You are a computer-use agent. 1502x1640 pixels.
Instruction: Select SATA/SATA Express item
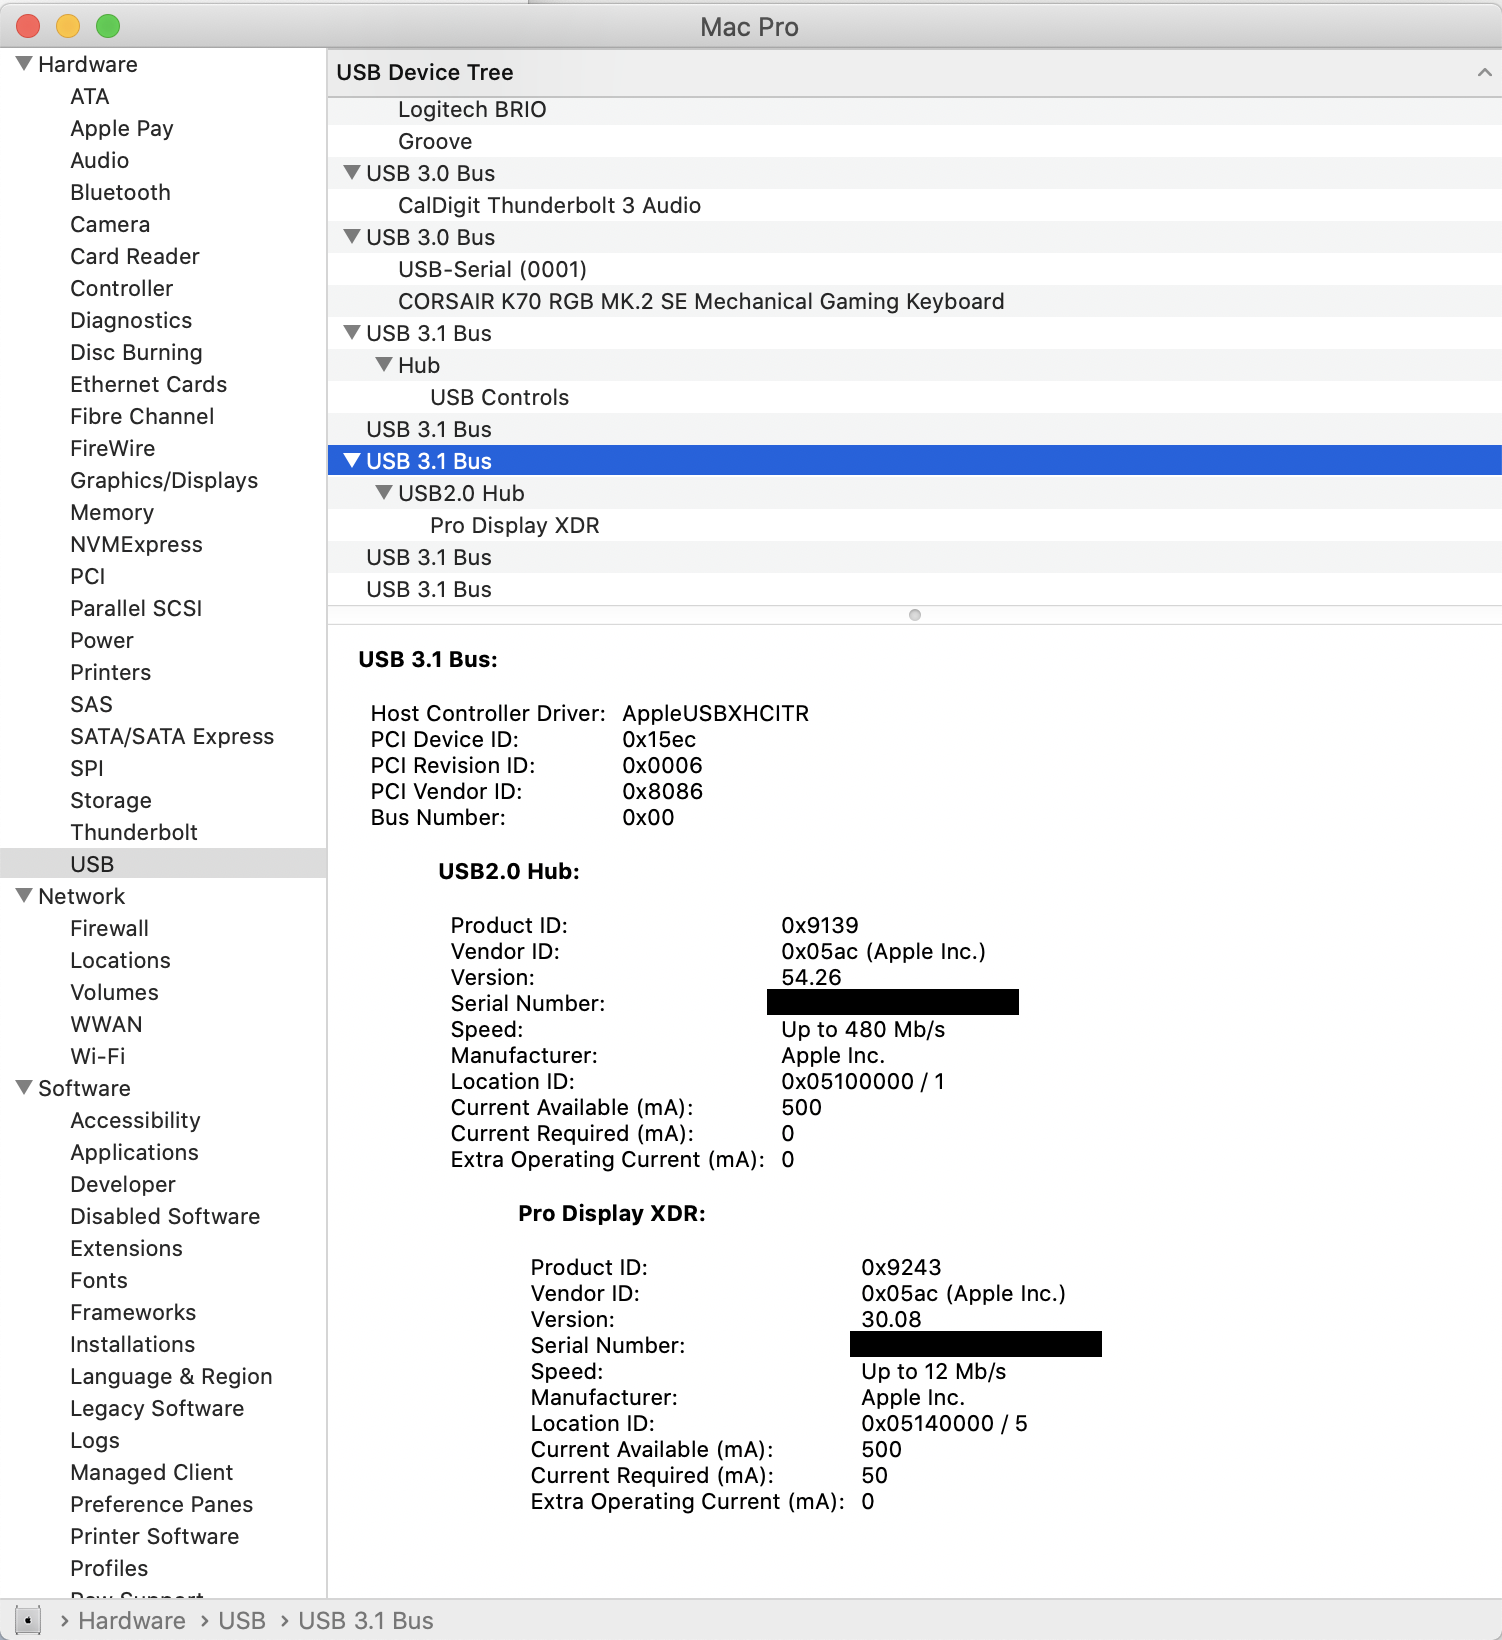pos(172,737)
